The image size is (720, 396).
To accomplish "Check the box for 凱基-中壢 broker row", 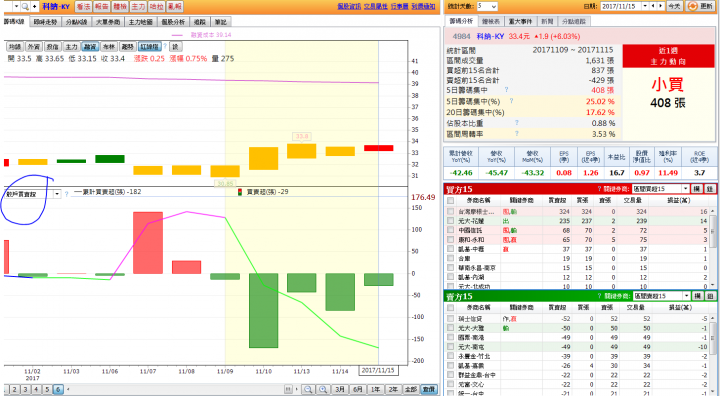I will coord(450,249).
